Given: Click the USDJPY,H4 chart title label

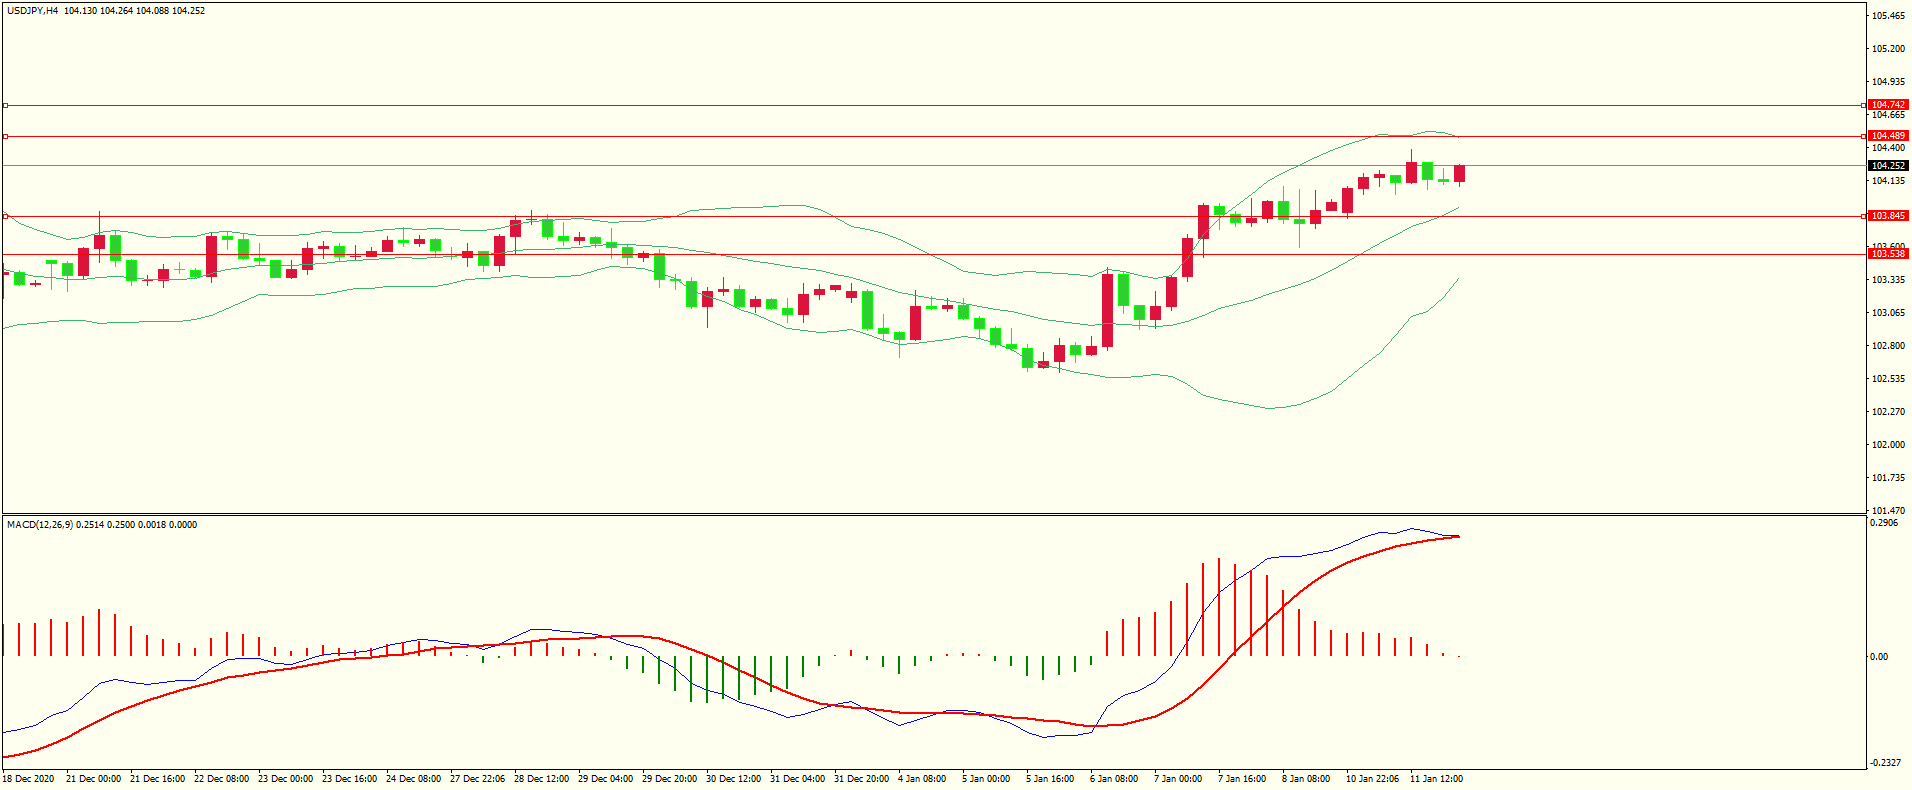Looking at the screenshot, I should coord(33,11).
